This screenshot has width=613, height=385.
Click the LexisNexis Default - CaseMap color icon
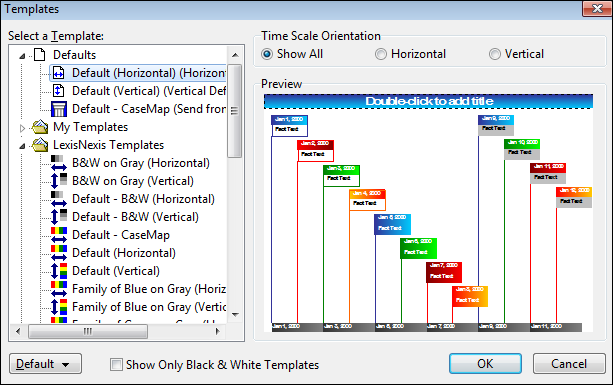[59, 235]
